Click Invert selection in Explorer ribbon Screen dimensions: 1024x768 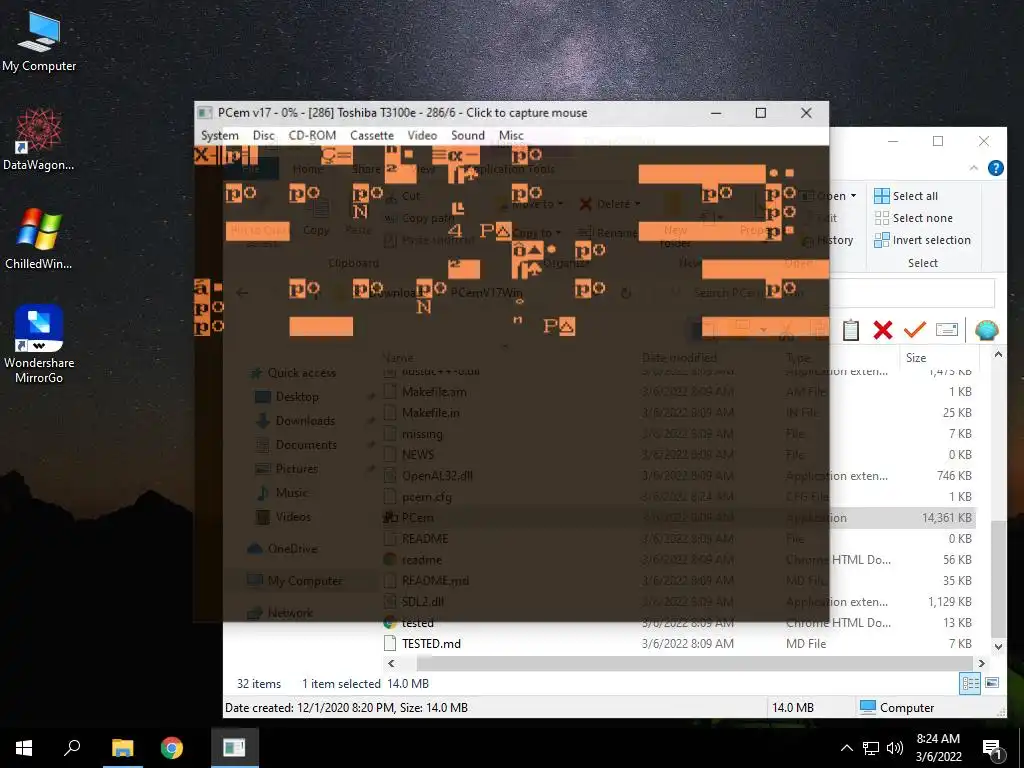click(922, 240)
